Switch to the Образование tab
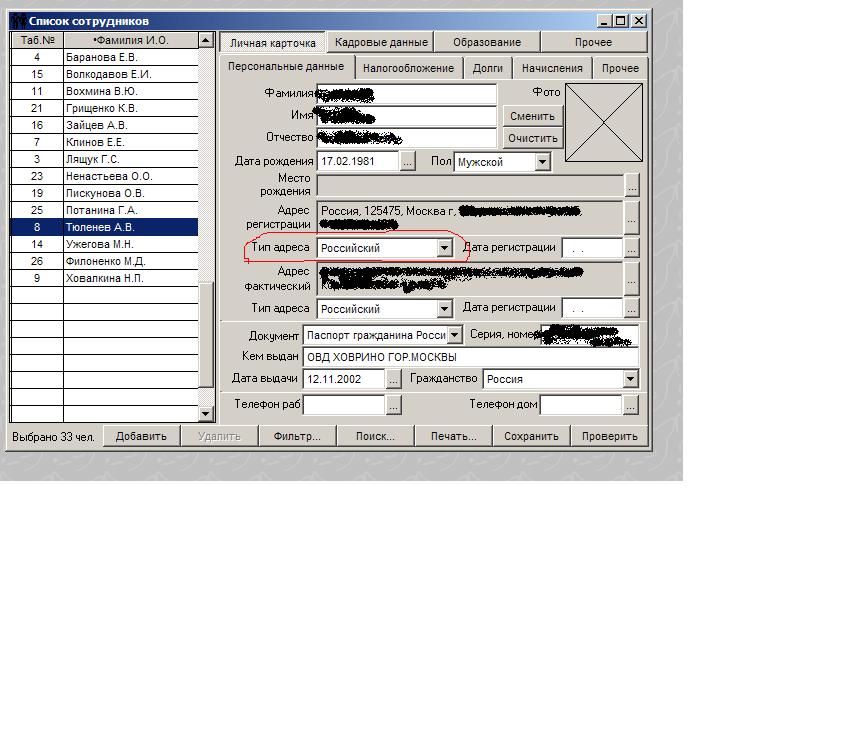Viewport: 866px width, 743px height. point(486,42)
